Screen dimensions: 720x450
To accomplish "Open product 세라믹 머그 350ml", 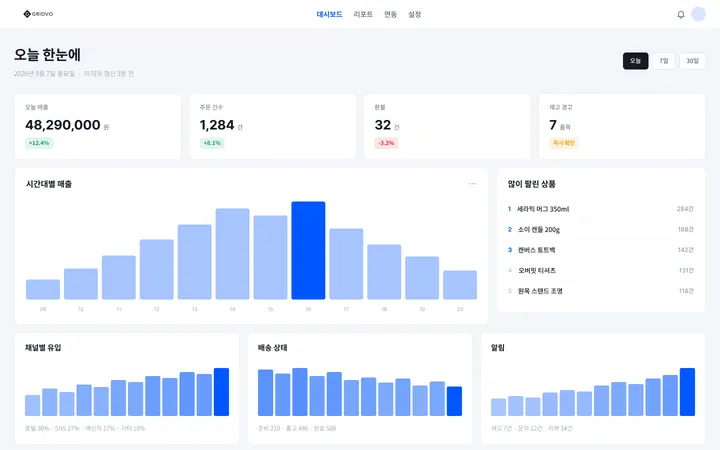I will (601, 209).
